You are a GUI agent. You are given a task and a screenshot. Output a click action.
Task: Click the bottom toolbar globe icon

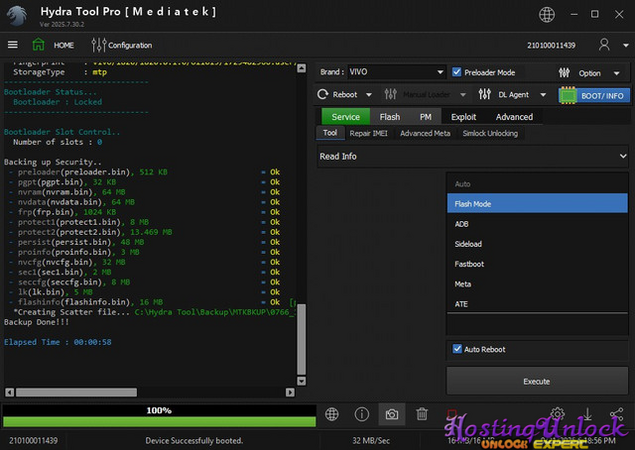(x=333, y=414)
